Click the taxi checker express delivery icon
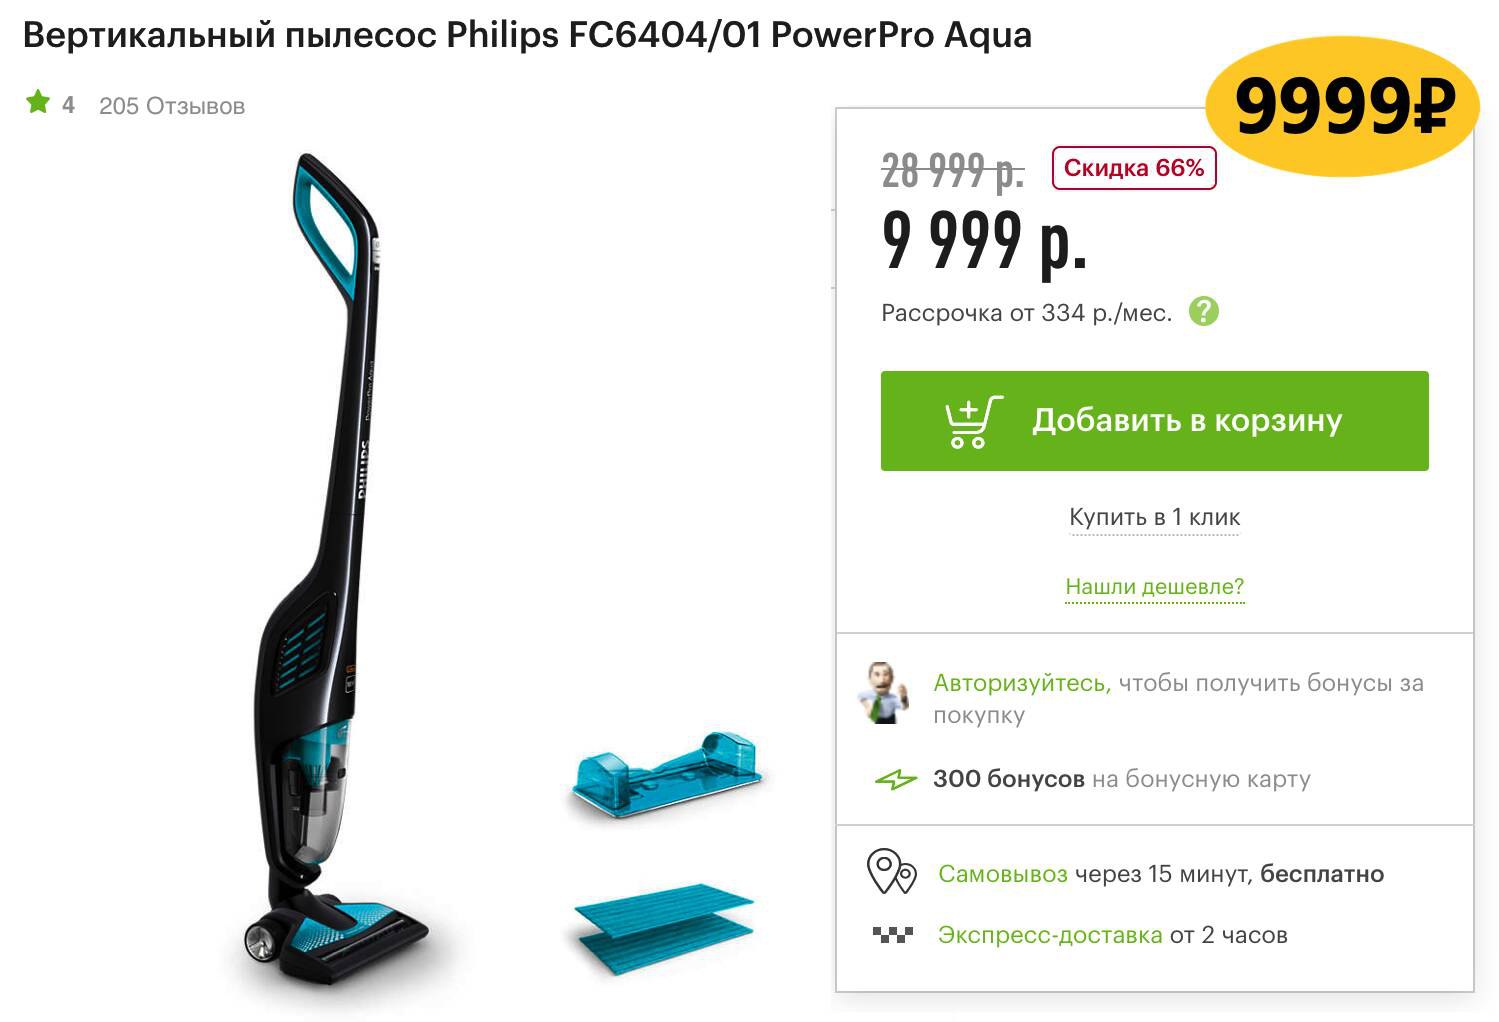Viewport: 1499px width, 1022px height. tap(892, 935)
